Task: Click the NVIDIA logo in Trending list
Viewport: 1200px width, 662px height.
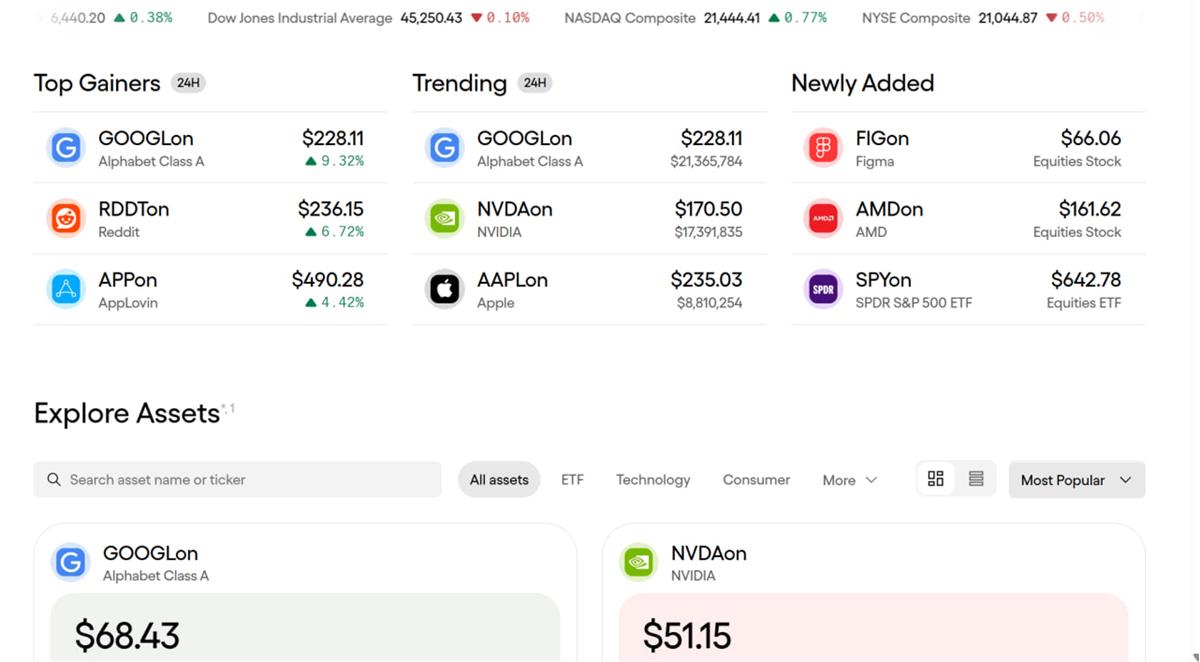Action: coord(445,219)
